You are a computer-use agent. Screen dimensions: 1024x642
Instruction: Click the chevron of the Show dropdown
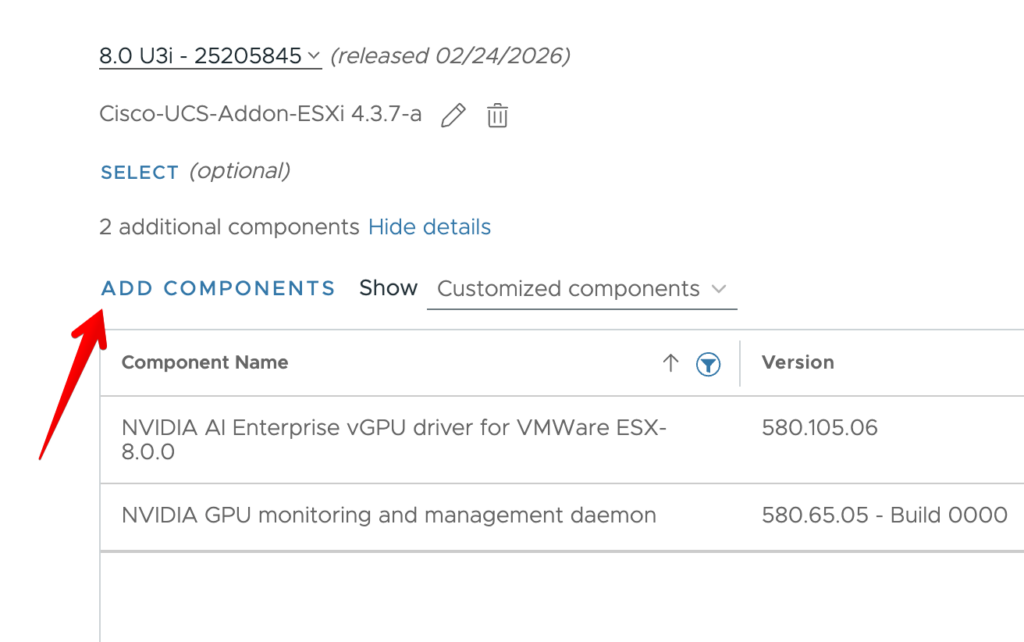(718, 289)
